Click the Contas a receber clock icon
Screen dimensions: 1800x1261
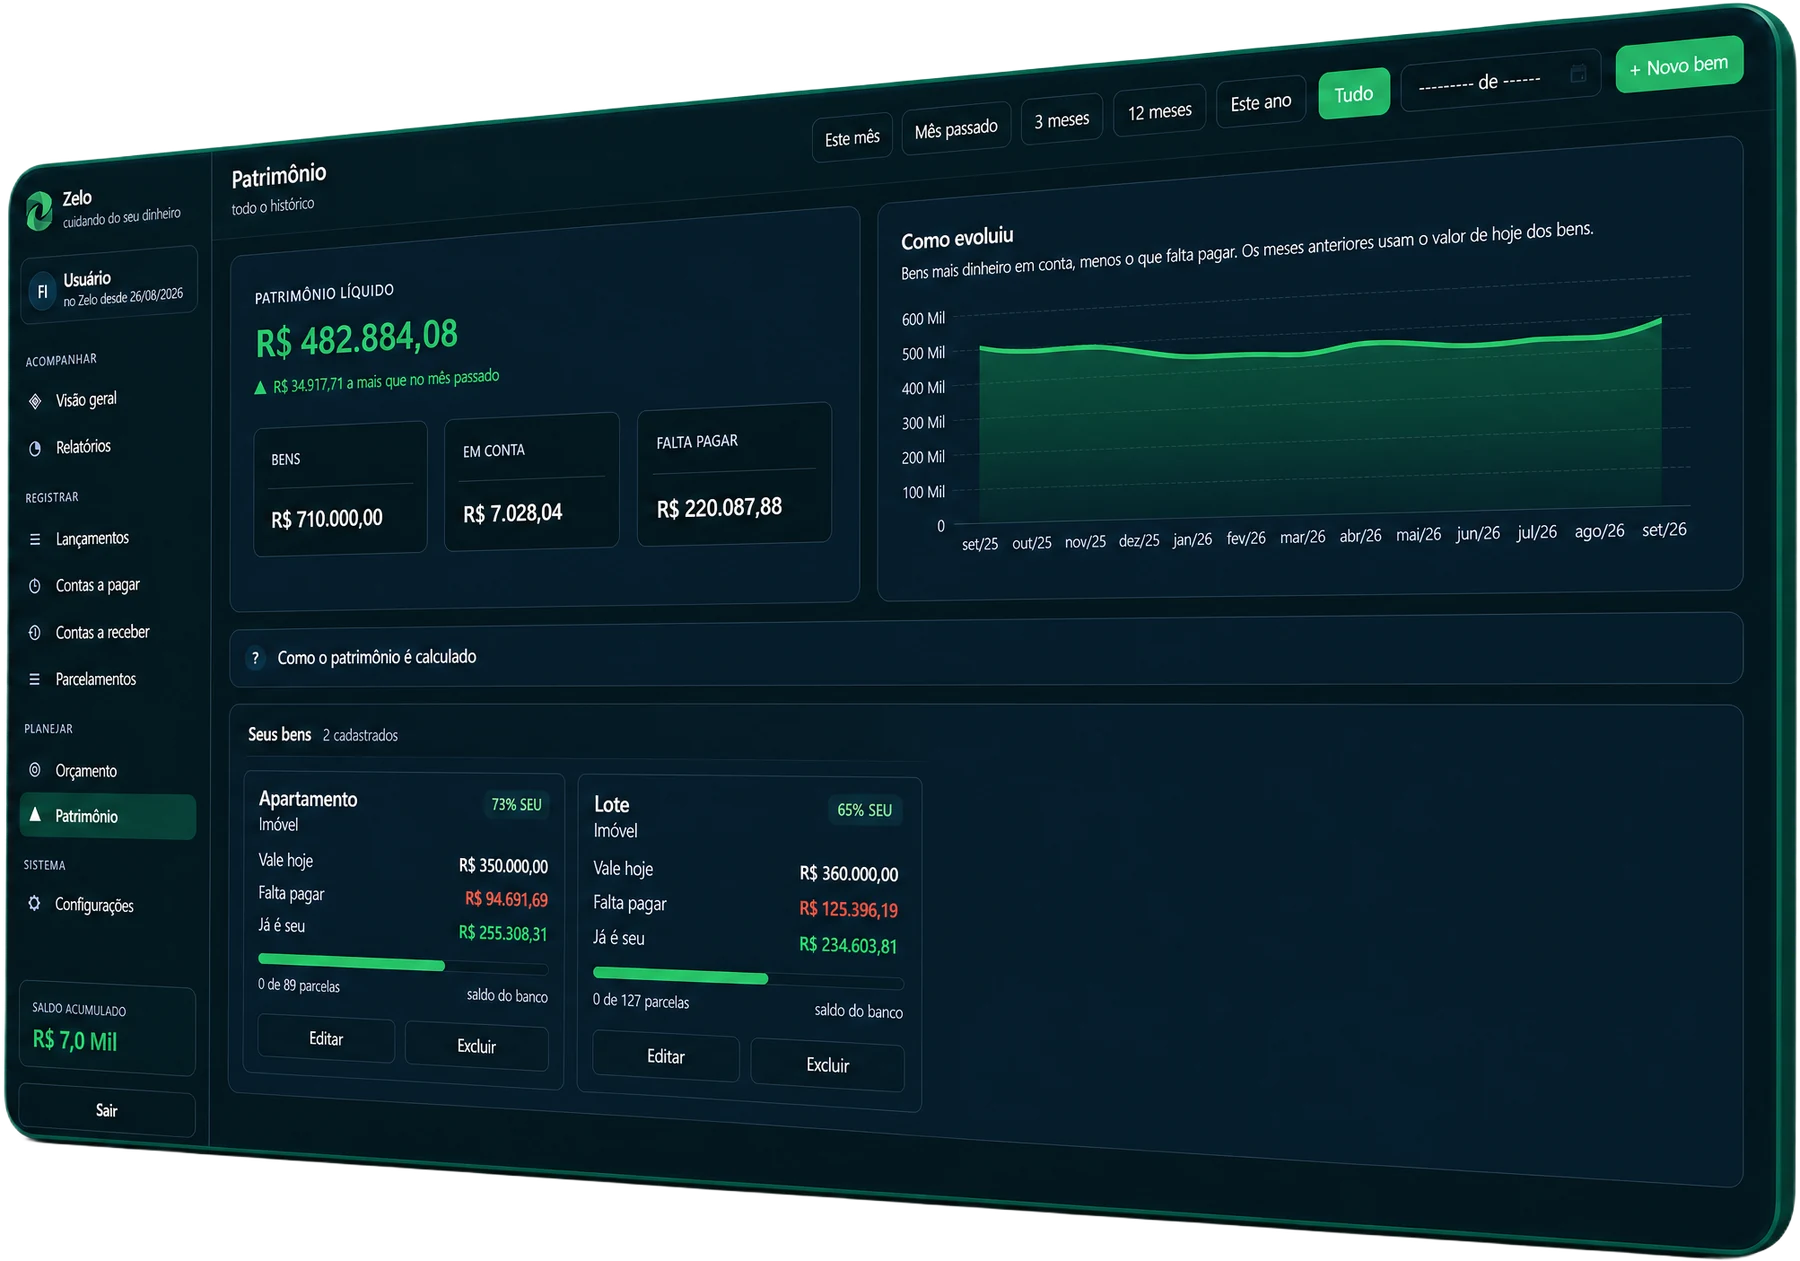(35, 633)
